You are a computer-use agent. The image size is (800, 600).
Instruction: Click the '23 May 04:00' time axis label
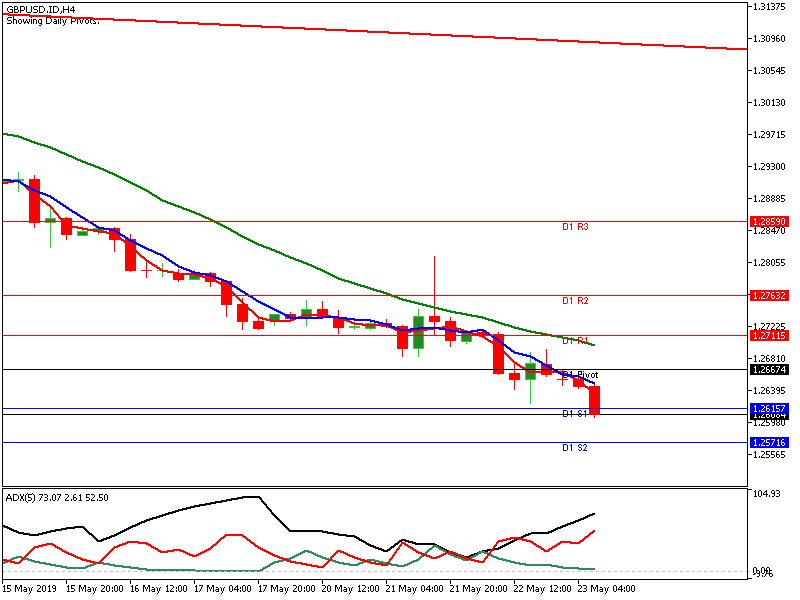608,589
